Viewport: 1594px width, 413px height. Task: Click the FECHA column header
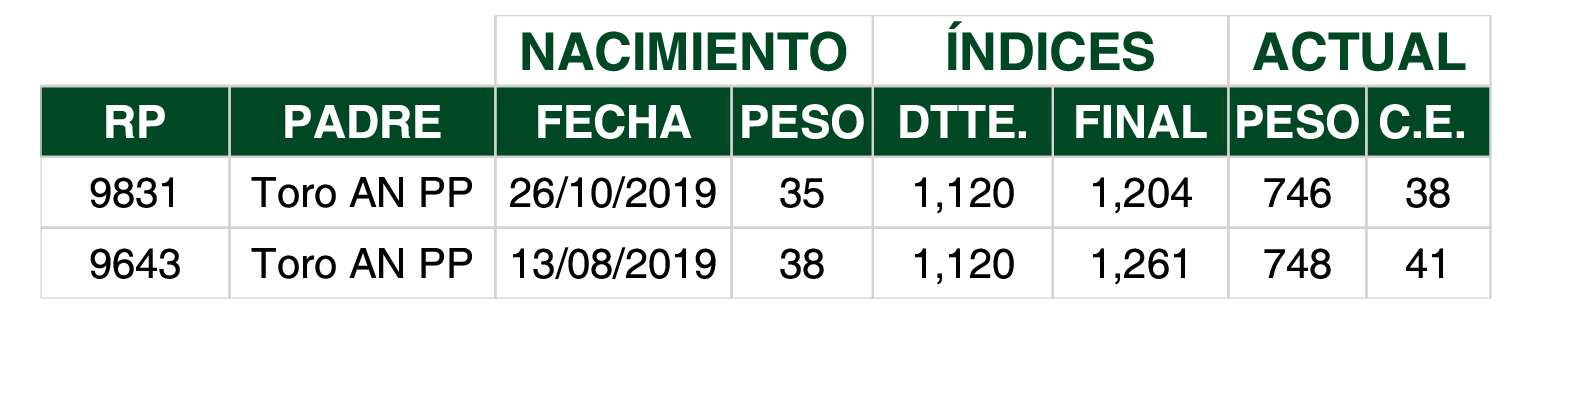coord(613,122)
